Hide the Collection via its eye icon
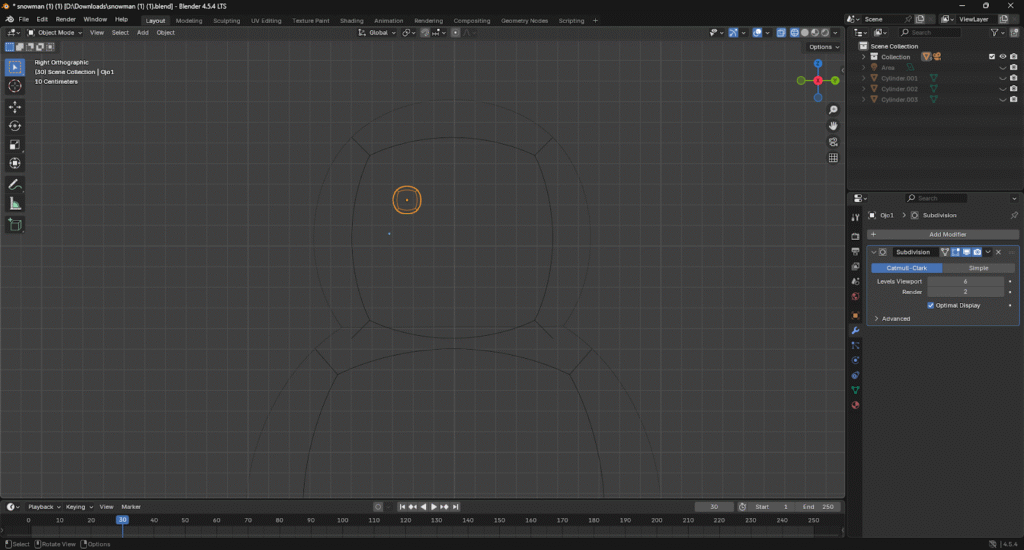Screen dimensions: 1024x550 pos(1003,57)
